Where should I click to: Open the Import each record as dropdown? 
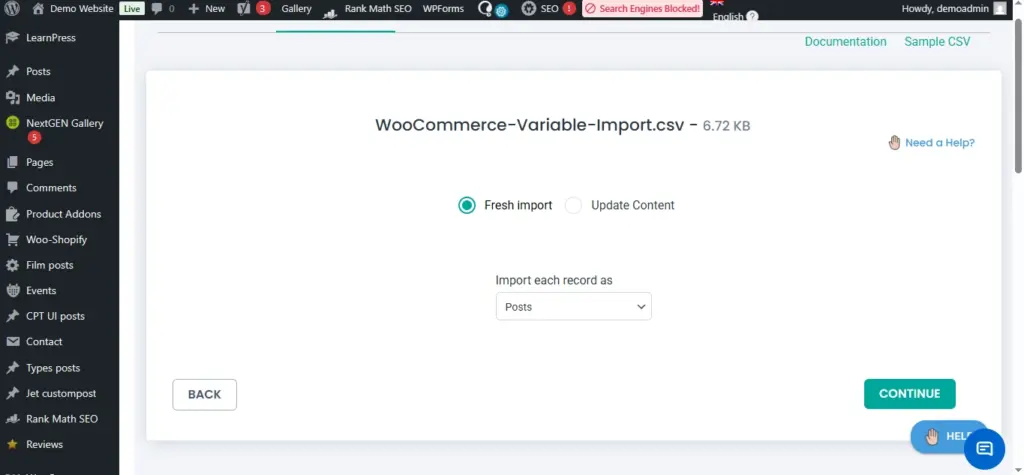pyautogui.click(x=573, y=306)
